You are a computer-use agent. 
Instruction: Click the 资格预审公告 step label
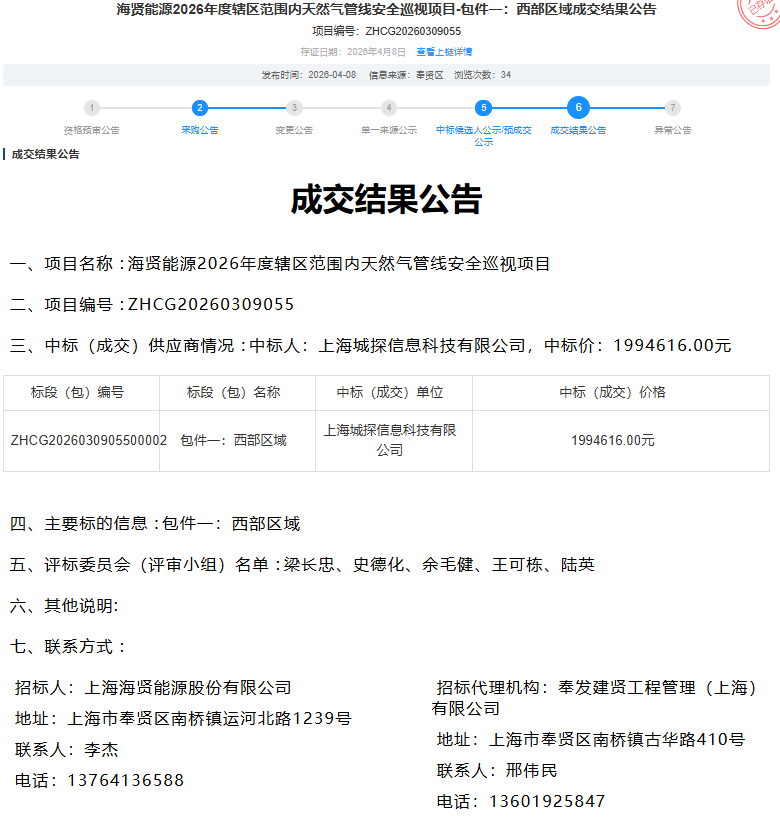tap(92, 130)
